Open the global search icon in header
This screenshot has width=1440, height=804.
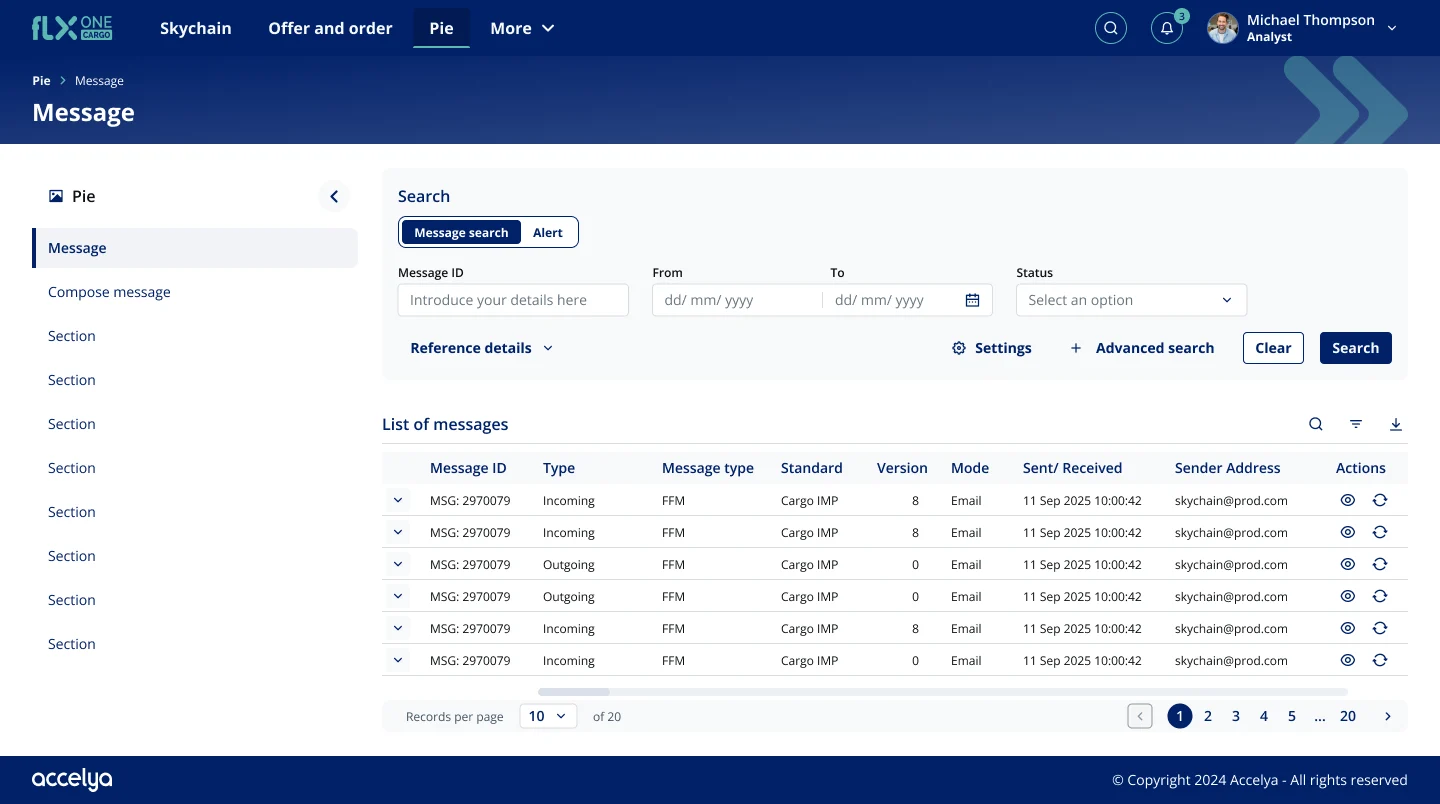click(1111, 28)
